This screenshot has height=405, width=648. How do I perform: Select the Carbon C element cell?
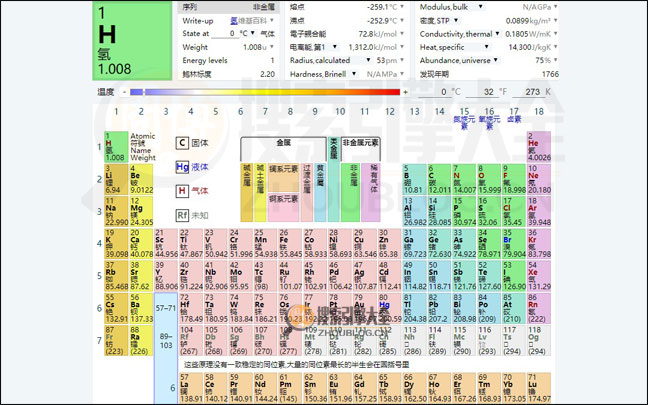coord(439,179)
